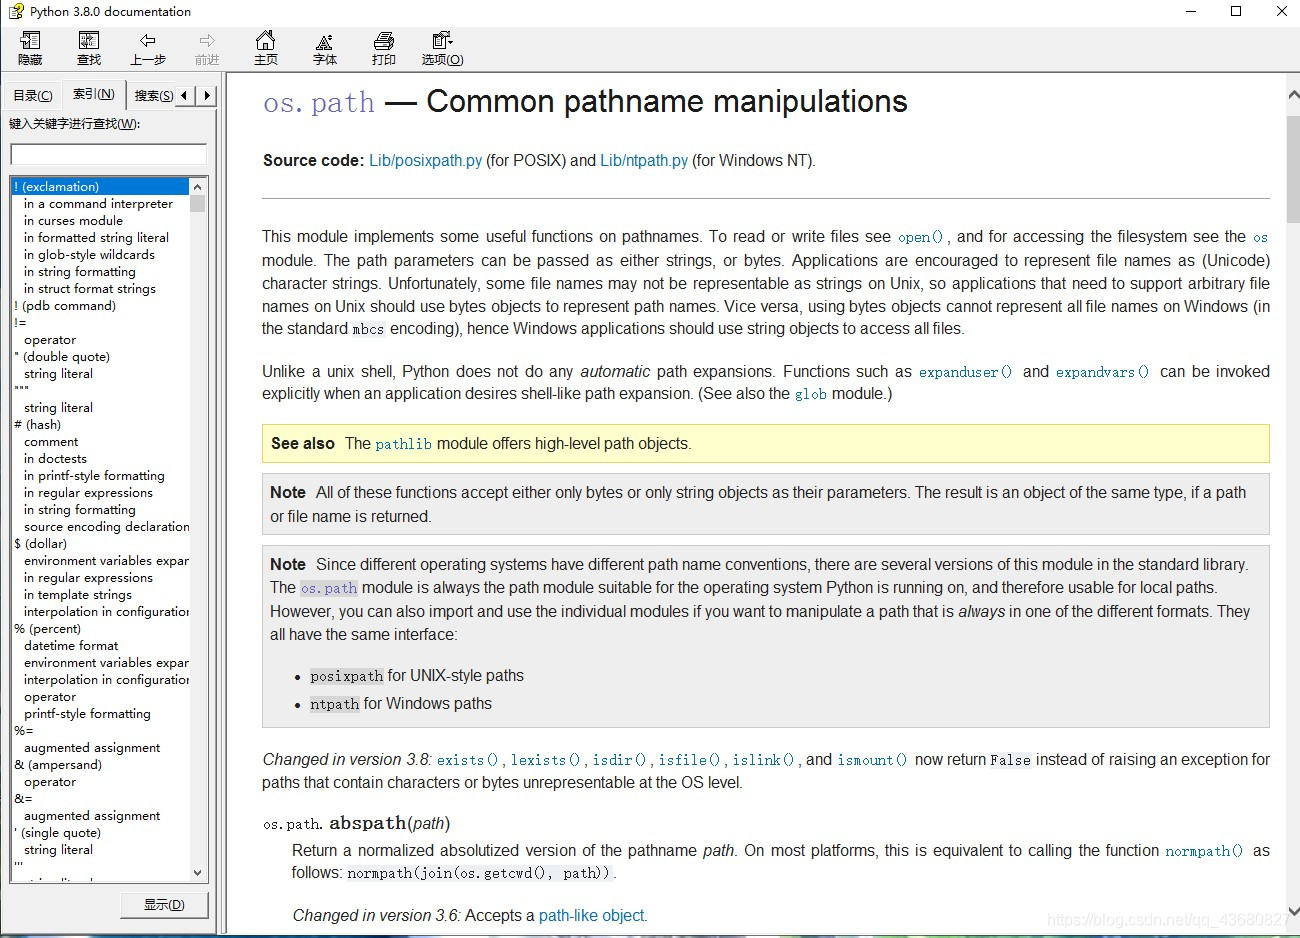Screen dimensions: 1300x938
Task: Select 'in formatted string literal' index entry
Action: pos(96,238)
